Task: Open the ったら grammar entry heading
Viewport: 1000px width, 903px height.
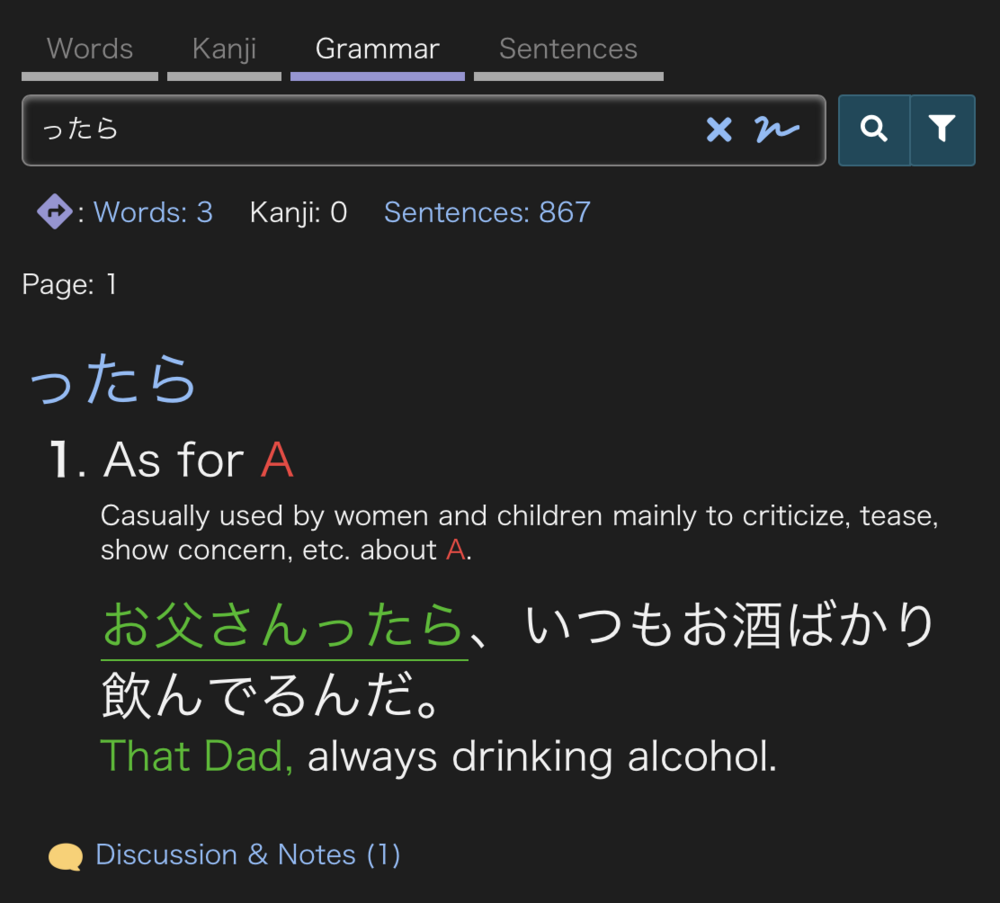Action: [113, 379]
